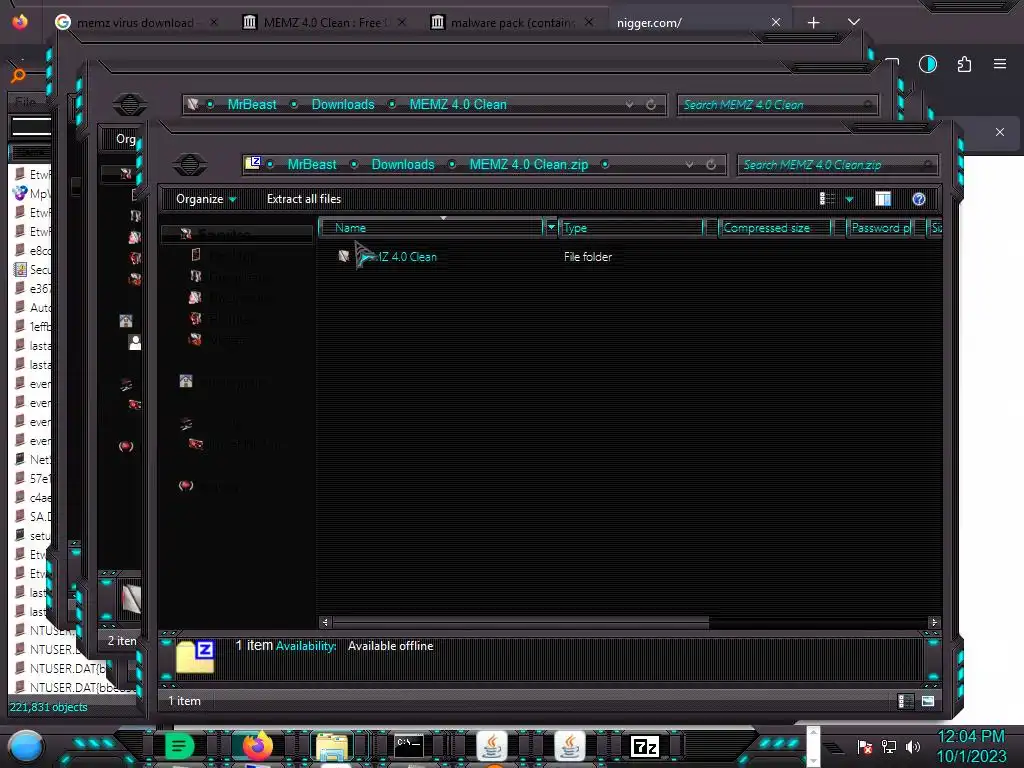
Task: Click 'MEMZ 4.0 Clean' breadcrumb in back window
Action: click(458, 104)
